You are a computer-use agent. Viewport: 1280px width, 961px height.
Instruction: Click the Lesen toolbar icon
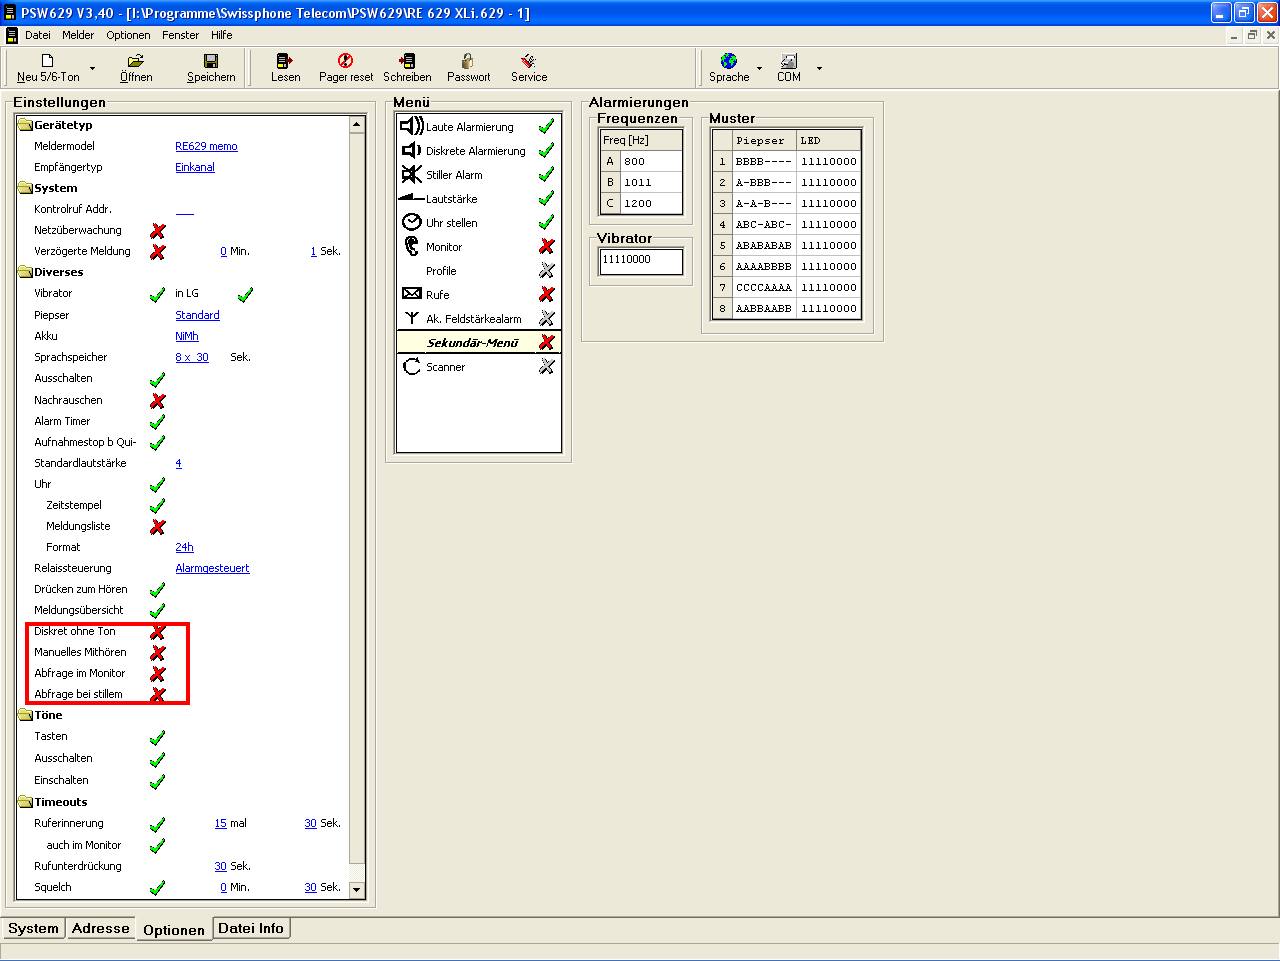pyautogui.click(x=285, y=61)
